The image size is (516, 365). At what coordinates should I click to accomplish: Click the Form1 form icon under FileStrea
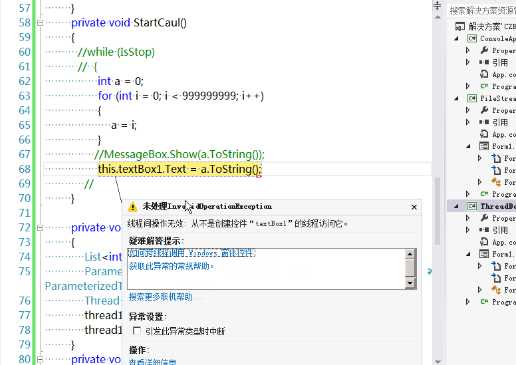click(484, 146)
